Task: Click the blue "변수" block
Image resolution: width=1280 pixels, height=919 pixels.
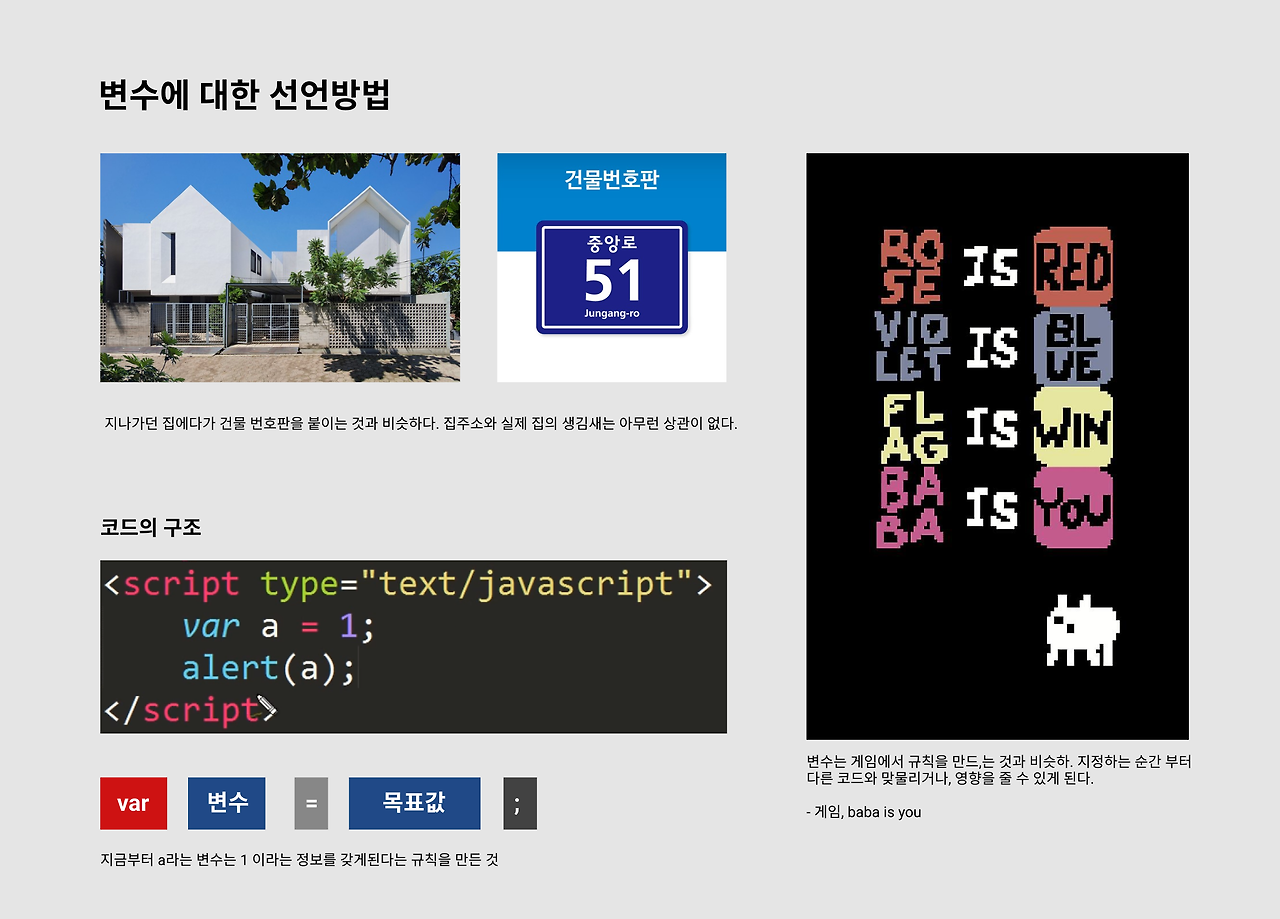Action: [227, 803]
